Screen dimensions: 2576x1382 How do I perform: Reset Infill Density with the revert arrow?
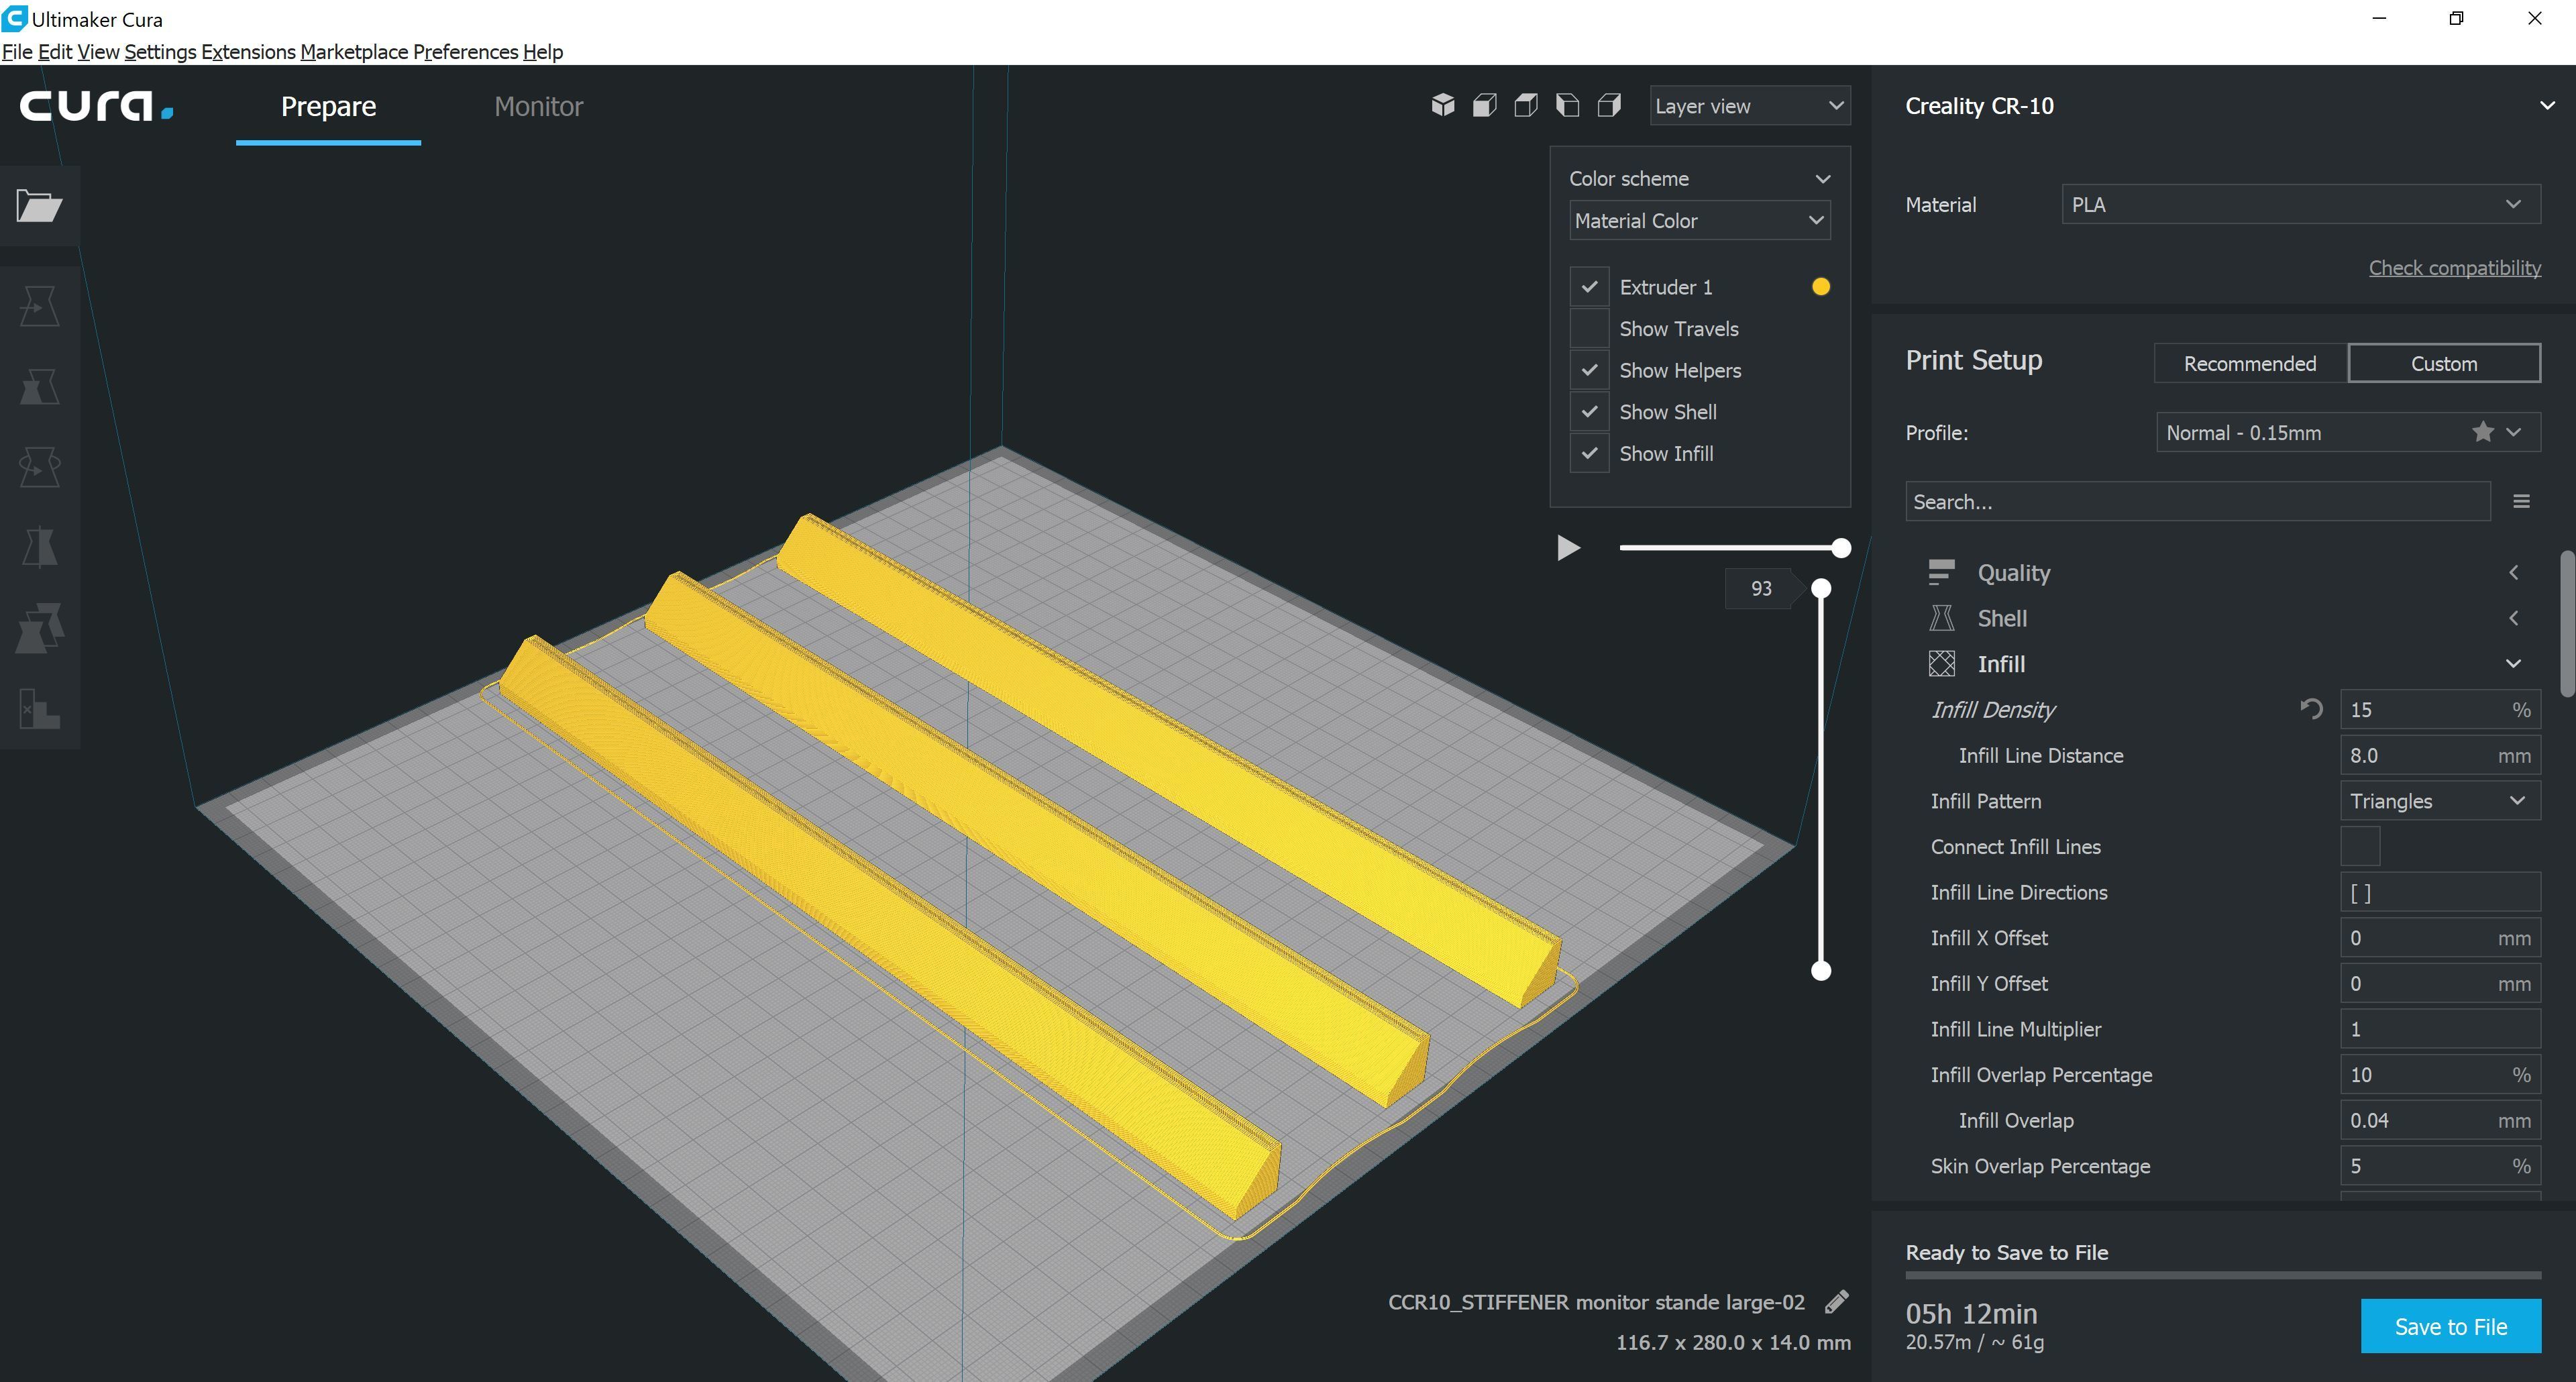(2311, 709)
